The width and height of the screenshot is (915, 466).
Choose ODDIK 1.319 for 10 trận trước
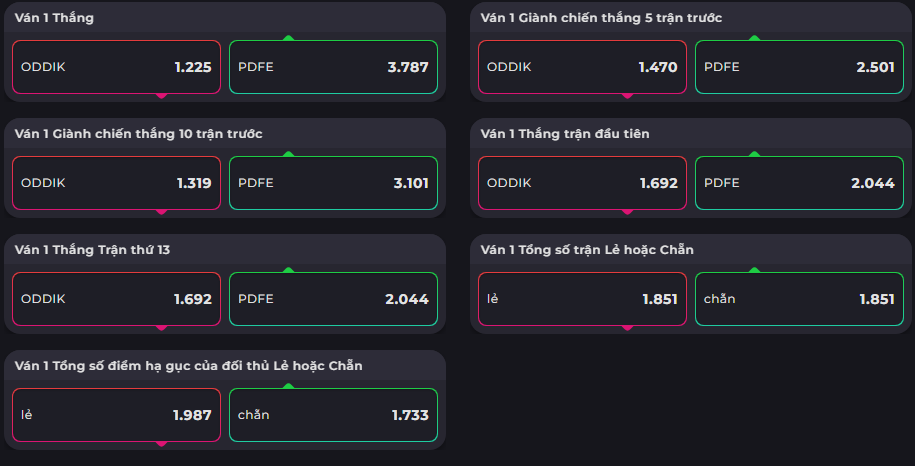(x=116, y=183)
